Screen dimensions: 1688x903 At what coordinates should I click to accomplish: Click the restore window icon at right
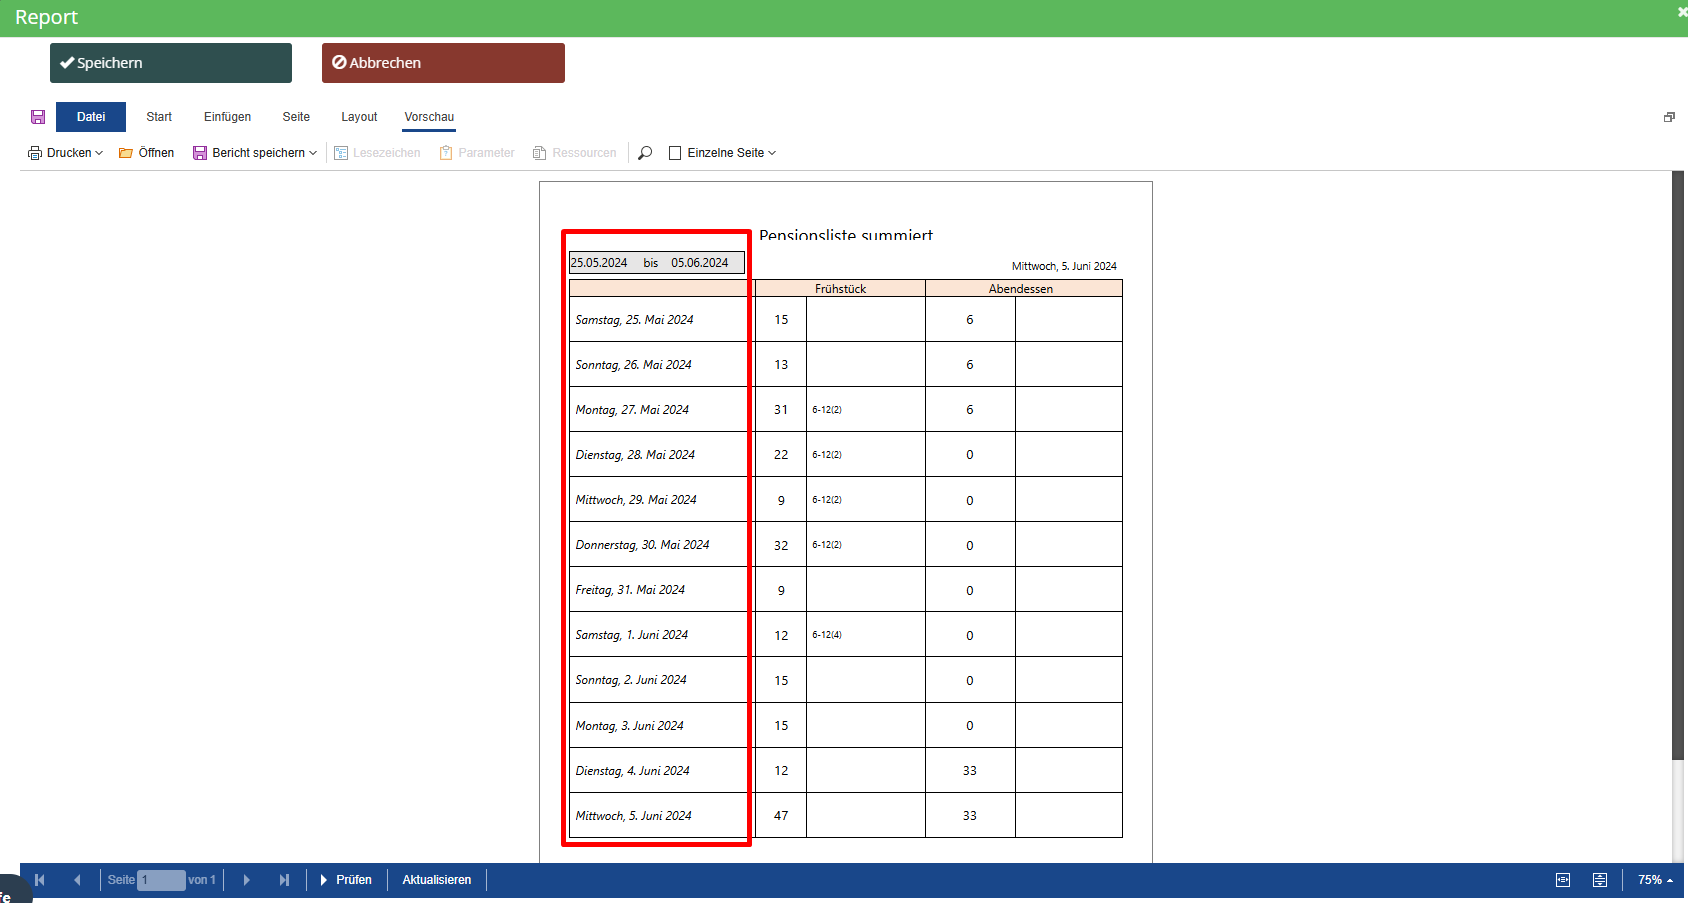1669,117
